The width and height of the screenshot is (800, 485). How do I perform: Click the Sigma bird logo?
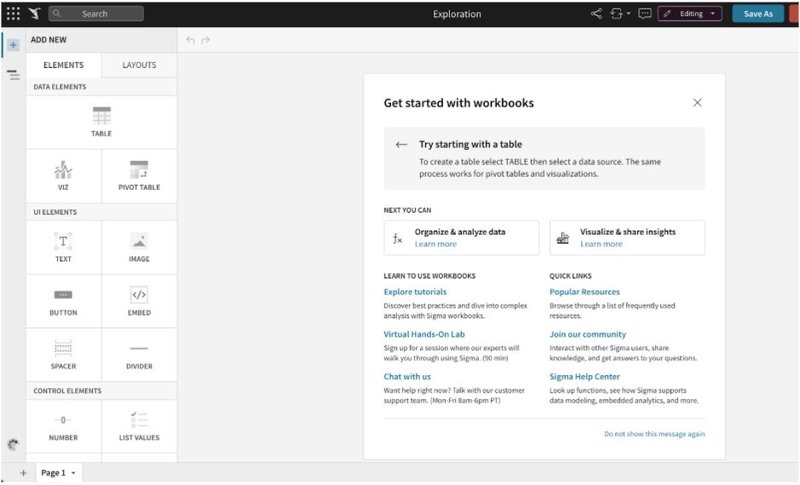[x=34, y=14]
